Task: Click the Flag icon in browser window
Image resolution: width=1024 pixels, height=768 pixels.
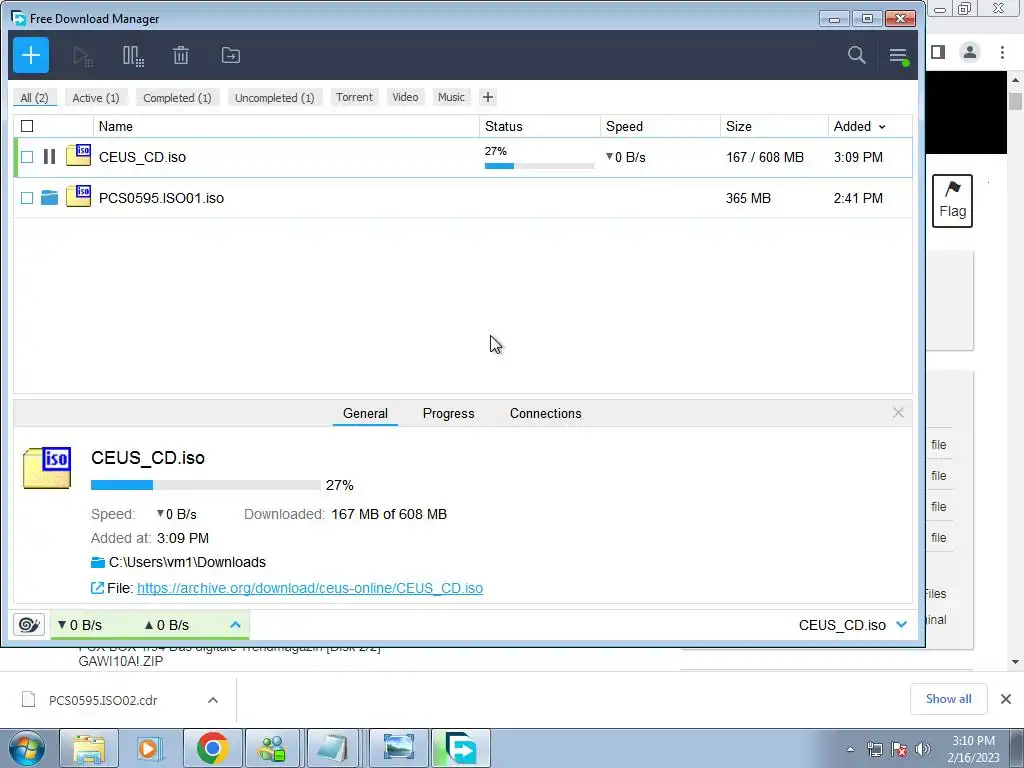Action: coord(952,201)
